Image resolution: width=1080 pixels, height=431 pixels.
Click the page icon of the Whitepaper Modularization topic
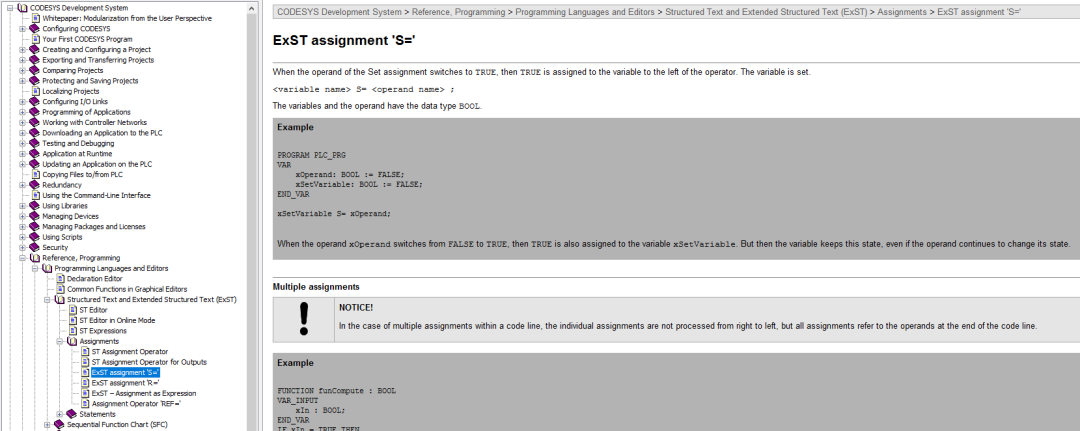36,18
